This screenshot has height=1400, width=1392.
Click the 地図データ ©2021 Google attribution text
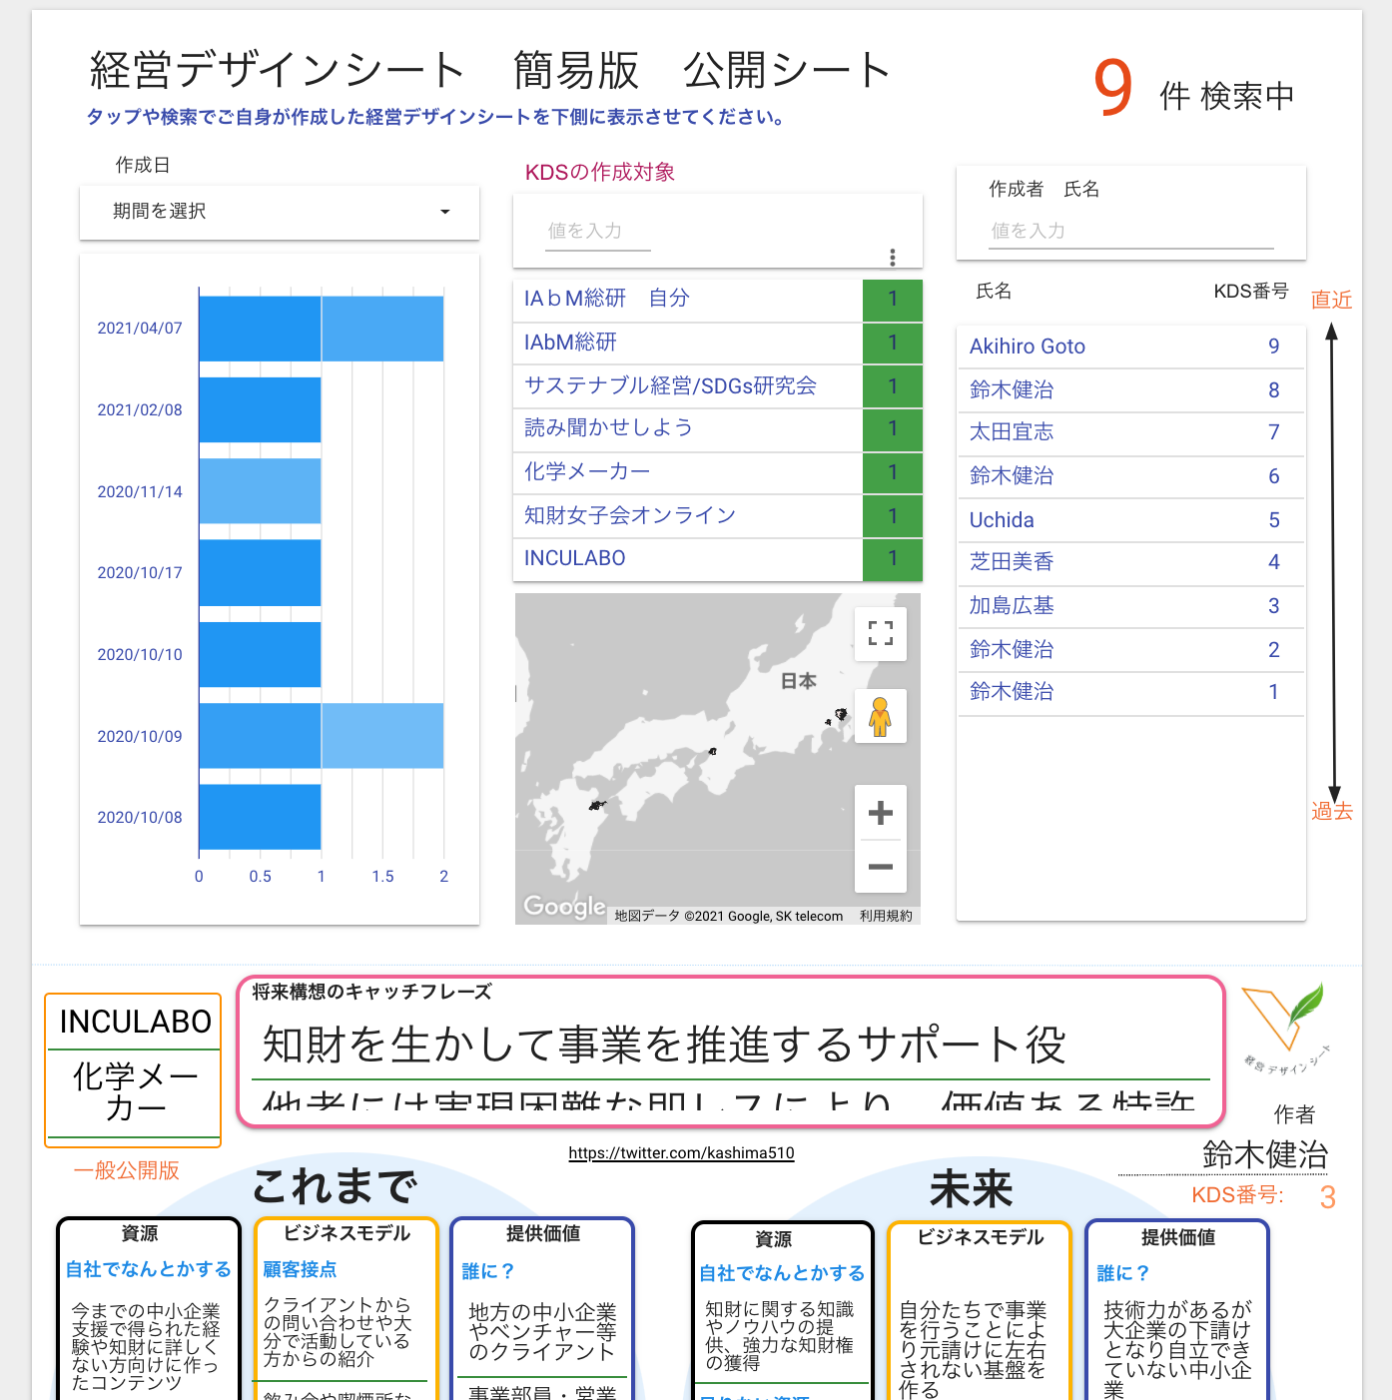[x=728, y=916]
